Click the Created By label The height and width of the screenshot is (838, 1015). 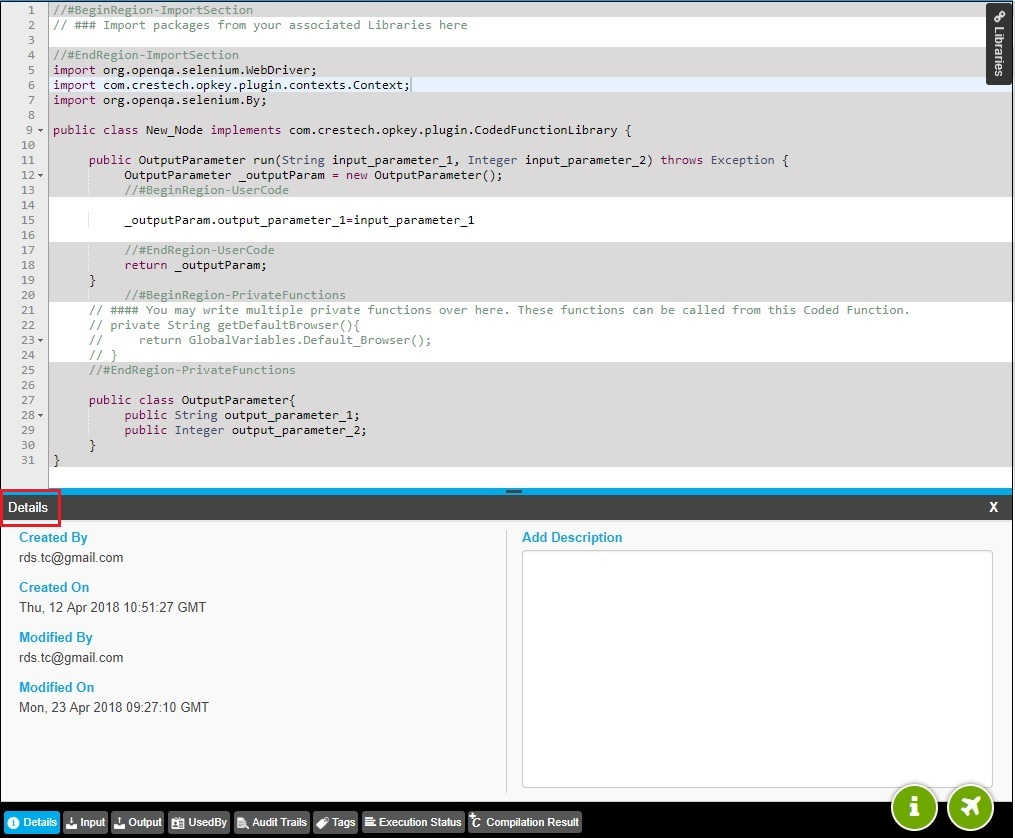(x=53, y=537)
